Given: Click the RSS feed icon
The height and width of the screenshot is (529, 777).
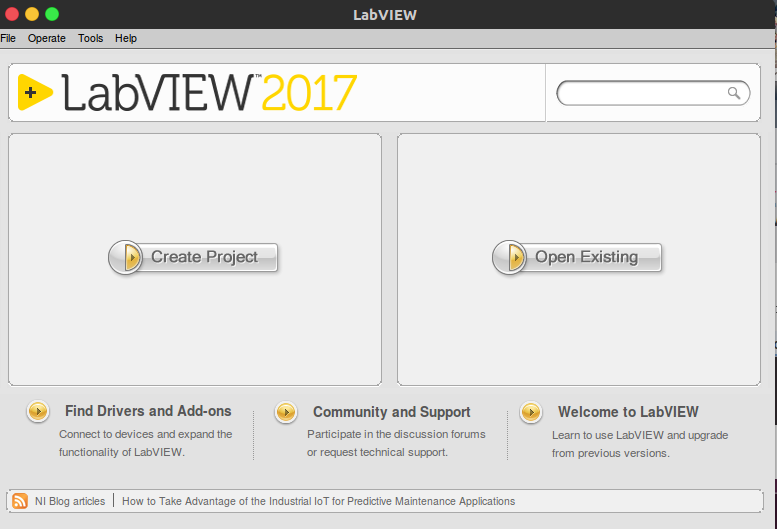Looking at the screenshot, I should [20, 501].
